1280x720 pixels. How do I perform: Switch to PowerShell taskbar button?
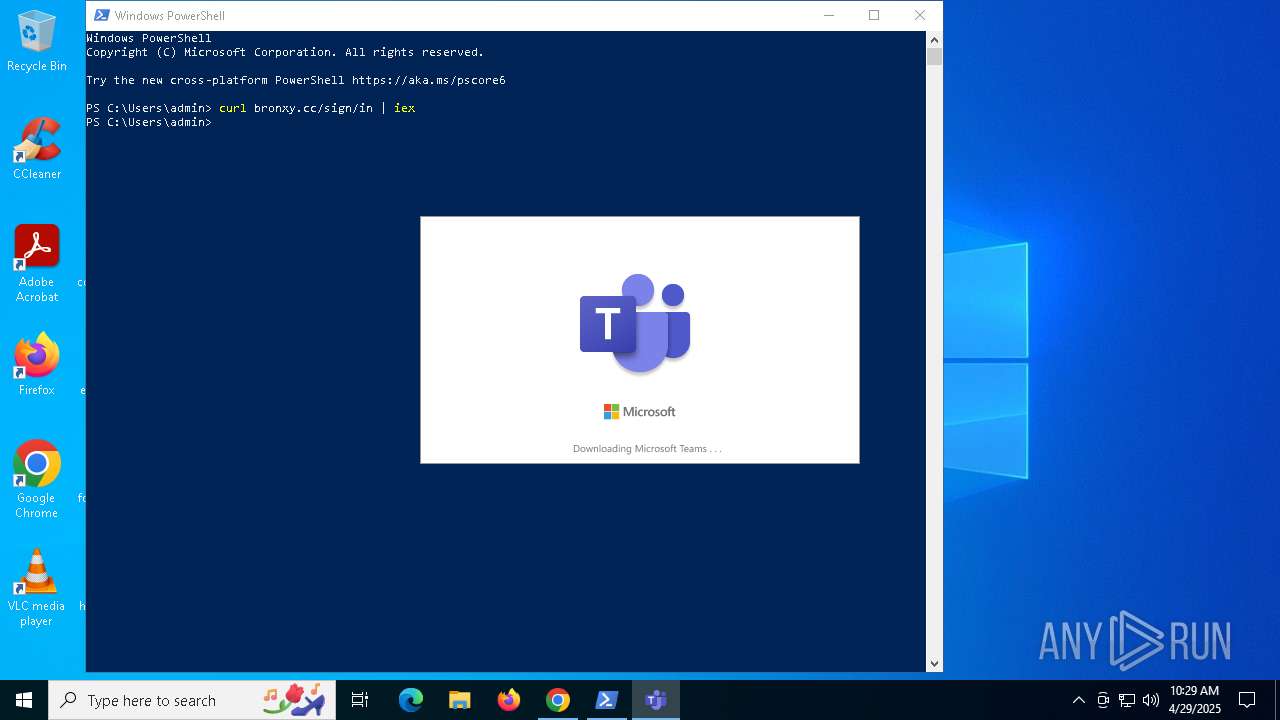coord(607,700)
